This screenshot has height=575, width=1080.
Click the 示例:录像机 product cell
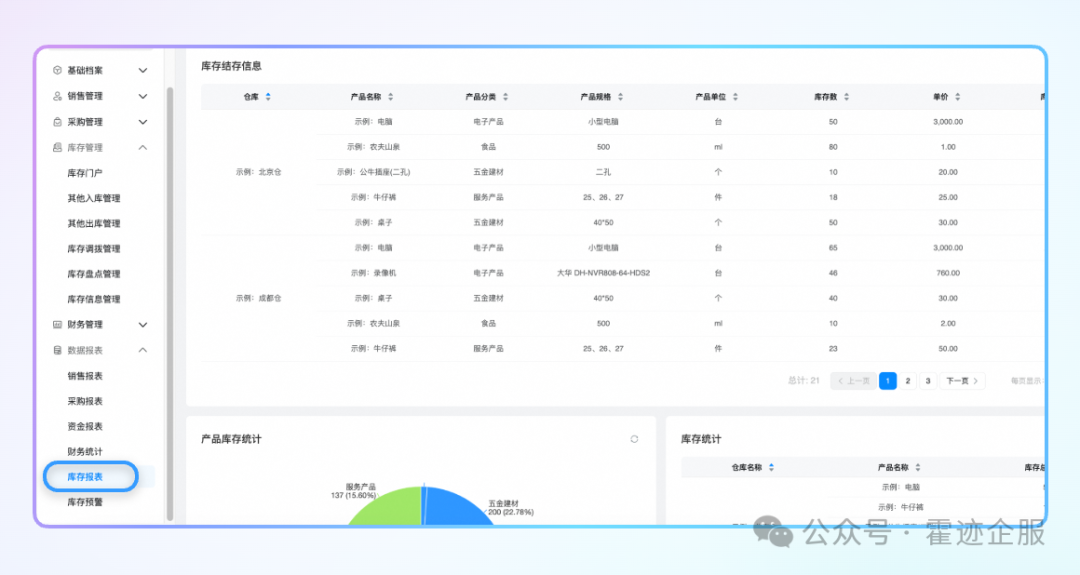pyautogui.click(x=373, y=273)
